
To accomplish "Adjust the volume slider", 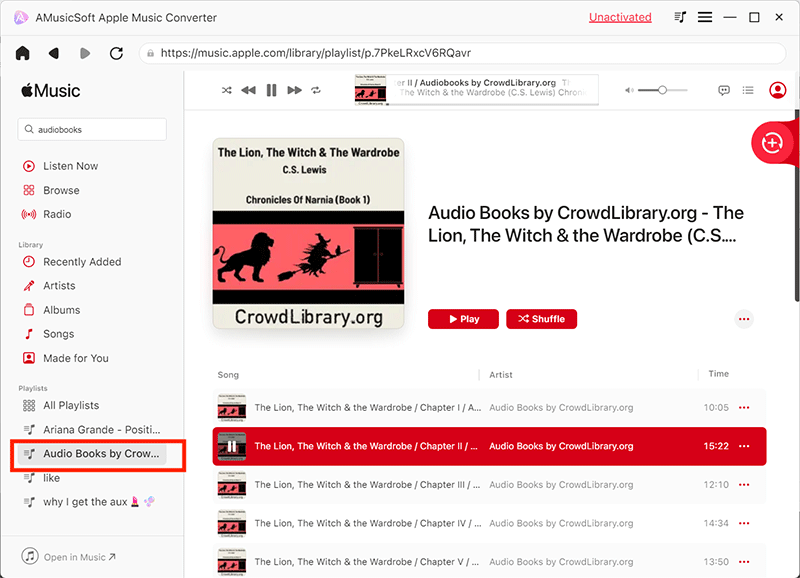I will pyautogui.click(x=662, y=90).
